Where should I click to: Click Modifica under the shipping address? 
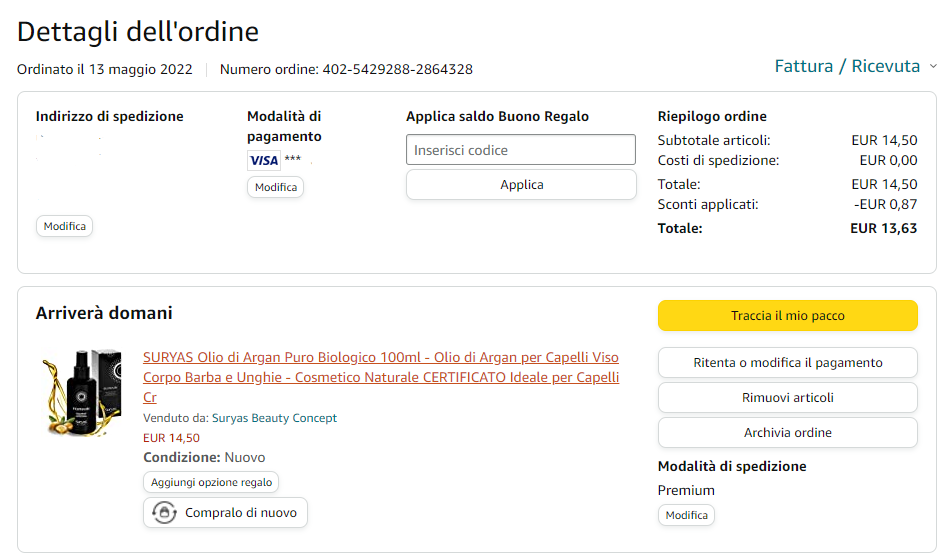point(64,226)
